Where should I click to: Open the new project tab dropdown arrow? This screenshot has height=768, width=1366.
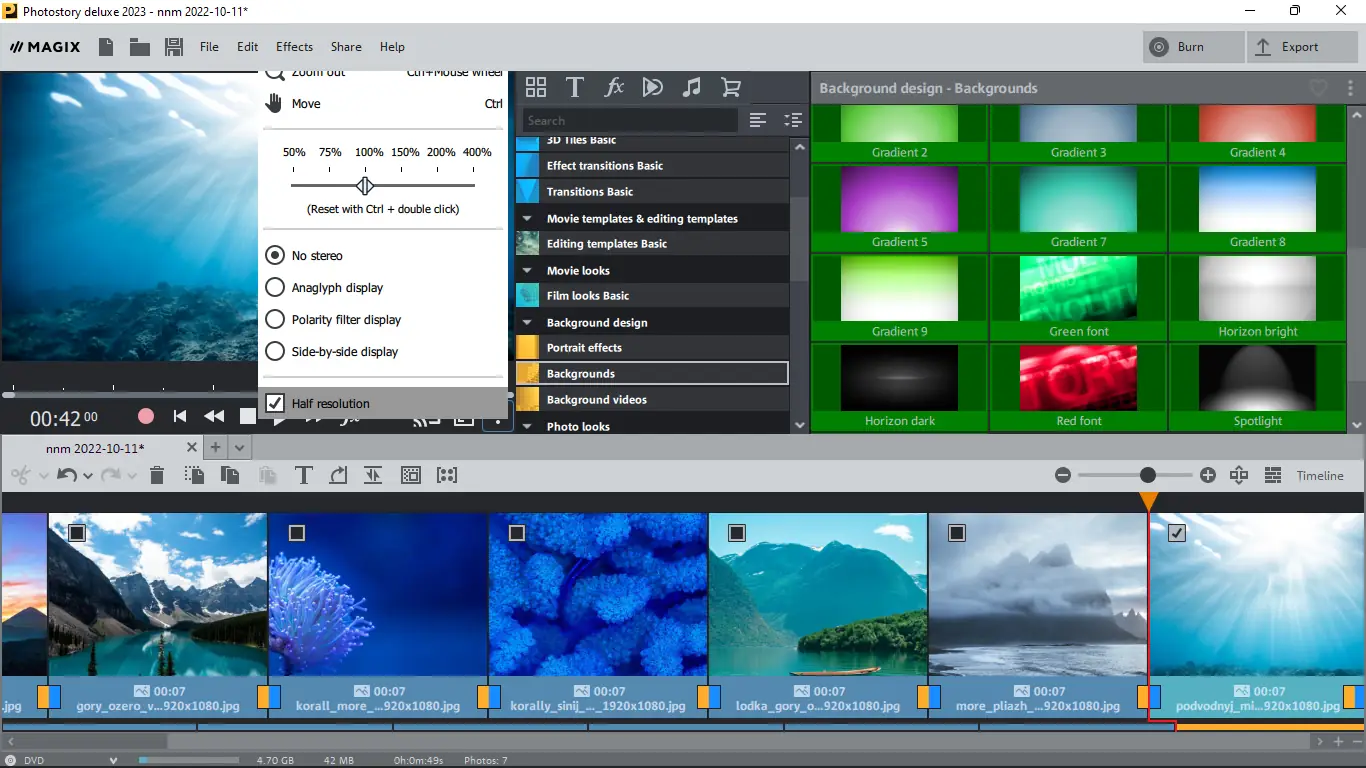click(237, 447)
